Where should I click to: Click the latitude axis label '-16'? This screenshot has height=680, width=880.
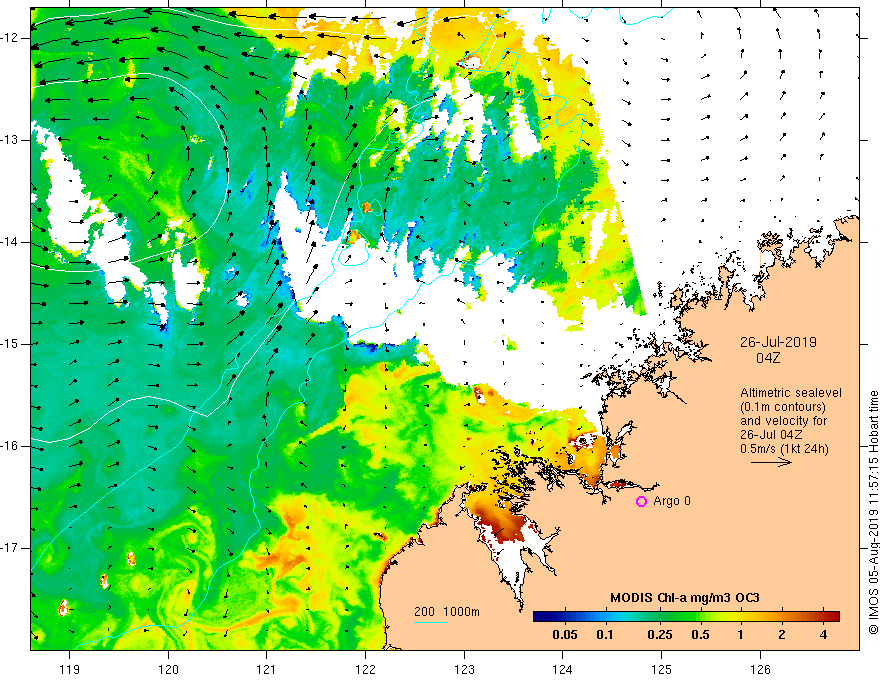click(x=11, y=446)
